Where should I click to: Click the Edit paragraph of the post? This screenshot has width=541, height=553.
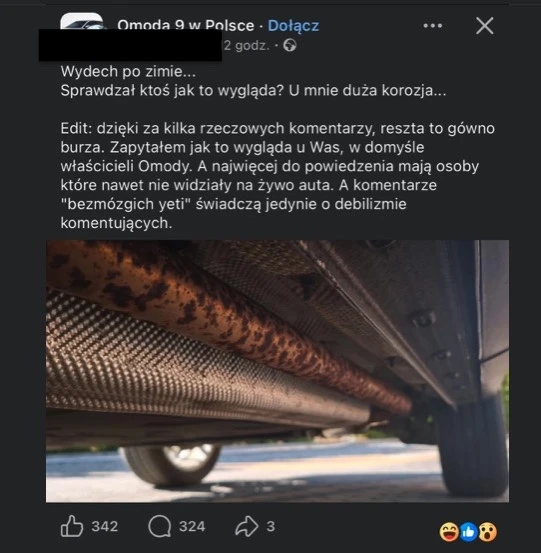278,175
